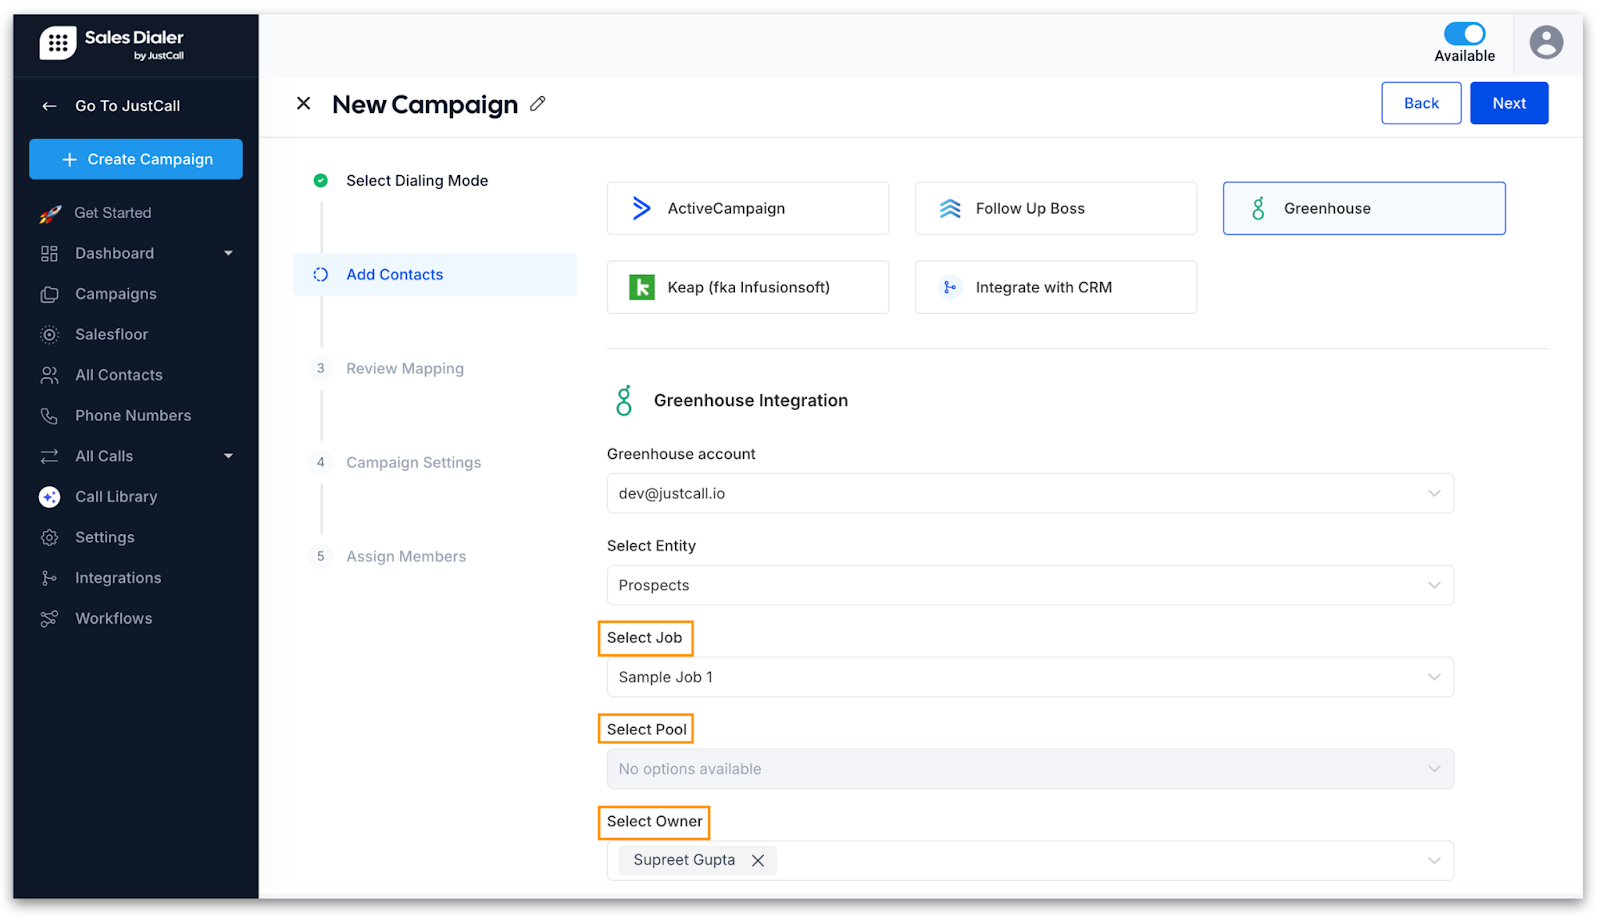Screen dimensions: 1600x917
Task: Open Integrations in sidebar
Action: (x=118, y=578)
